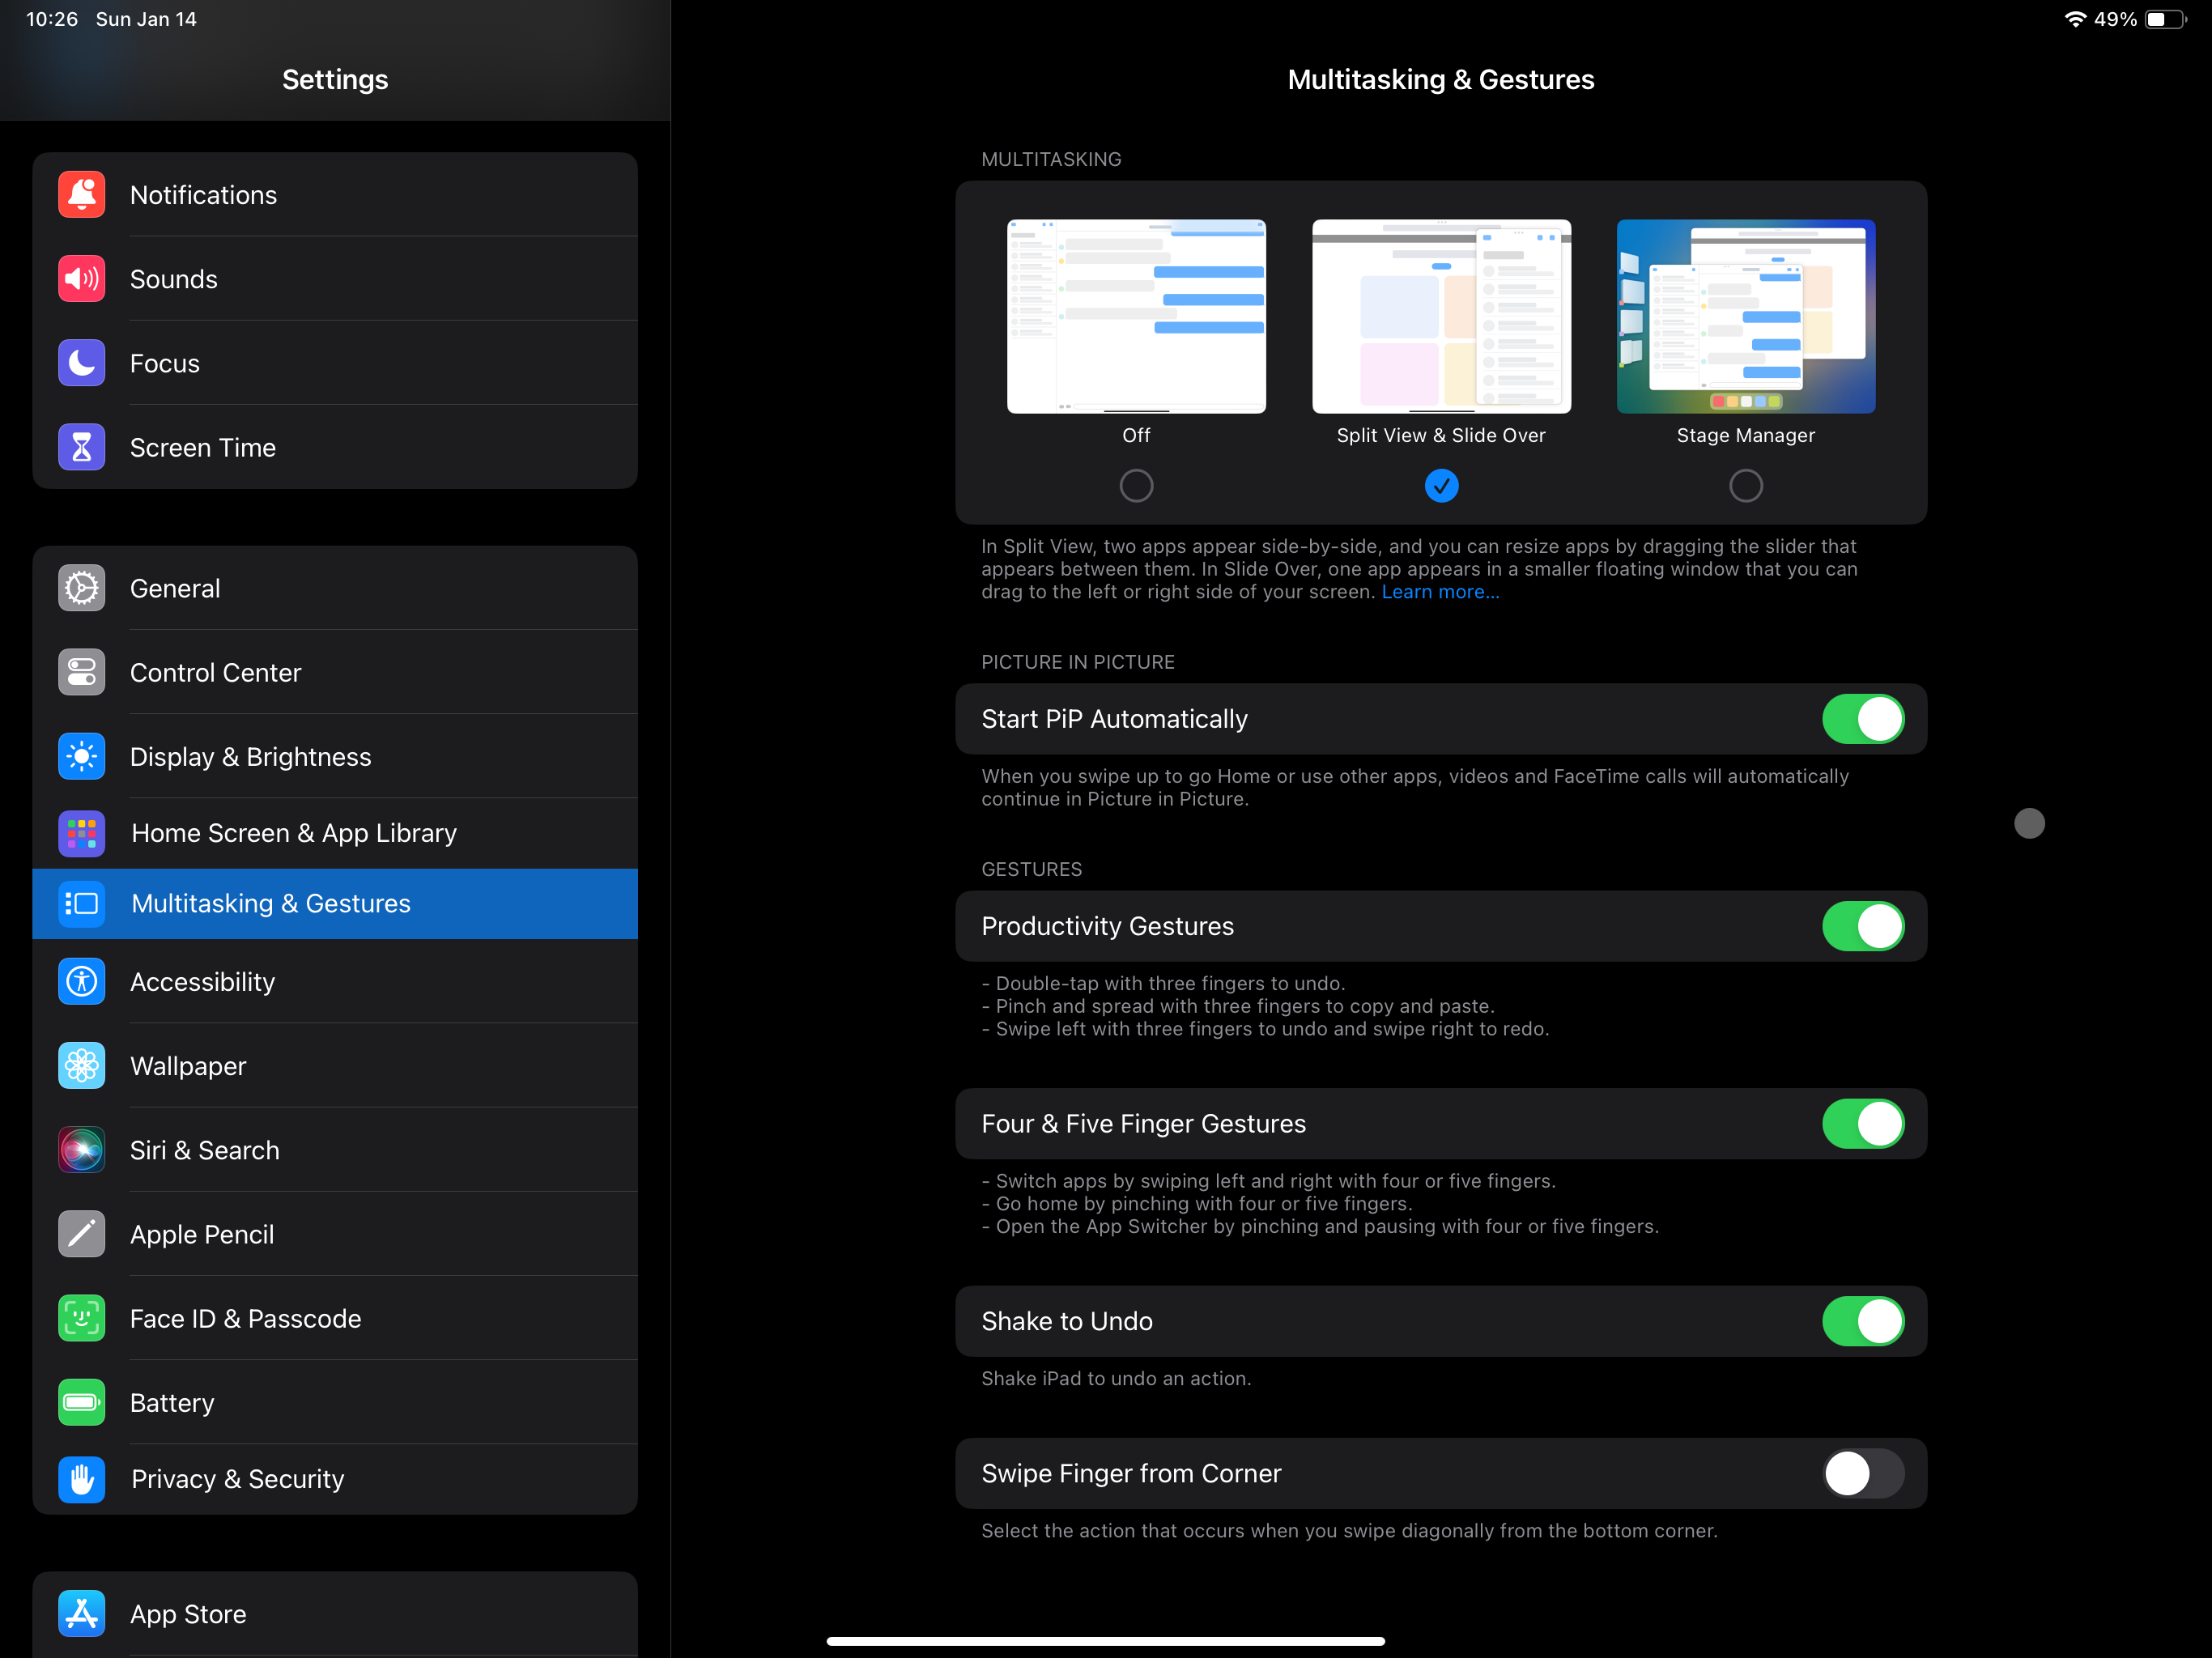Tap the Screen Time hourglass icon
The height and width of the screenshot is (1658, 2212).
point(81,447)
